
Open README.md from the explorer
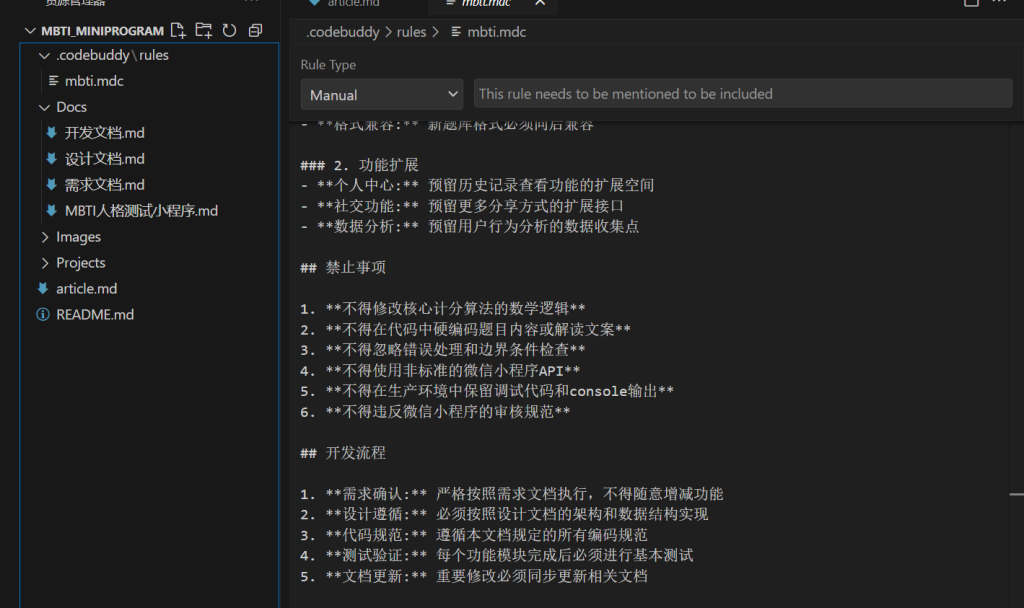tap(95, 315)
